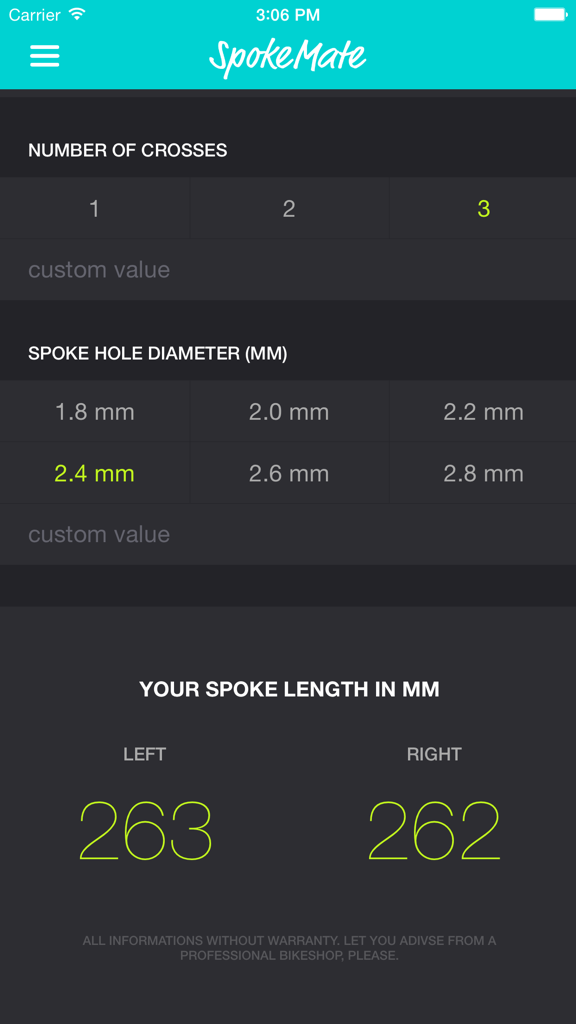Select 3 crosses for spoke lacing
576x1024 pixels.
[481, 209]
